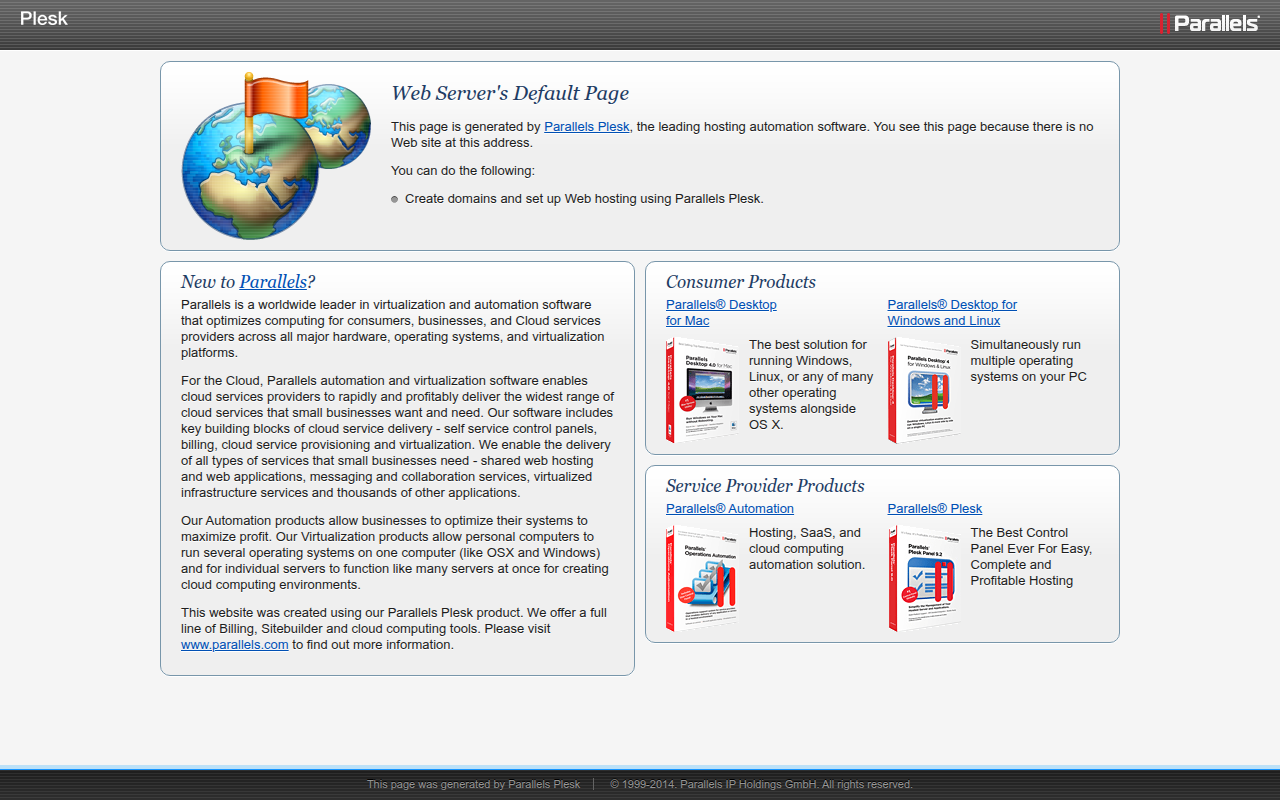Open the Parallels Plesk link in intro

click(x=587, y=127)
